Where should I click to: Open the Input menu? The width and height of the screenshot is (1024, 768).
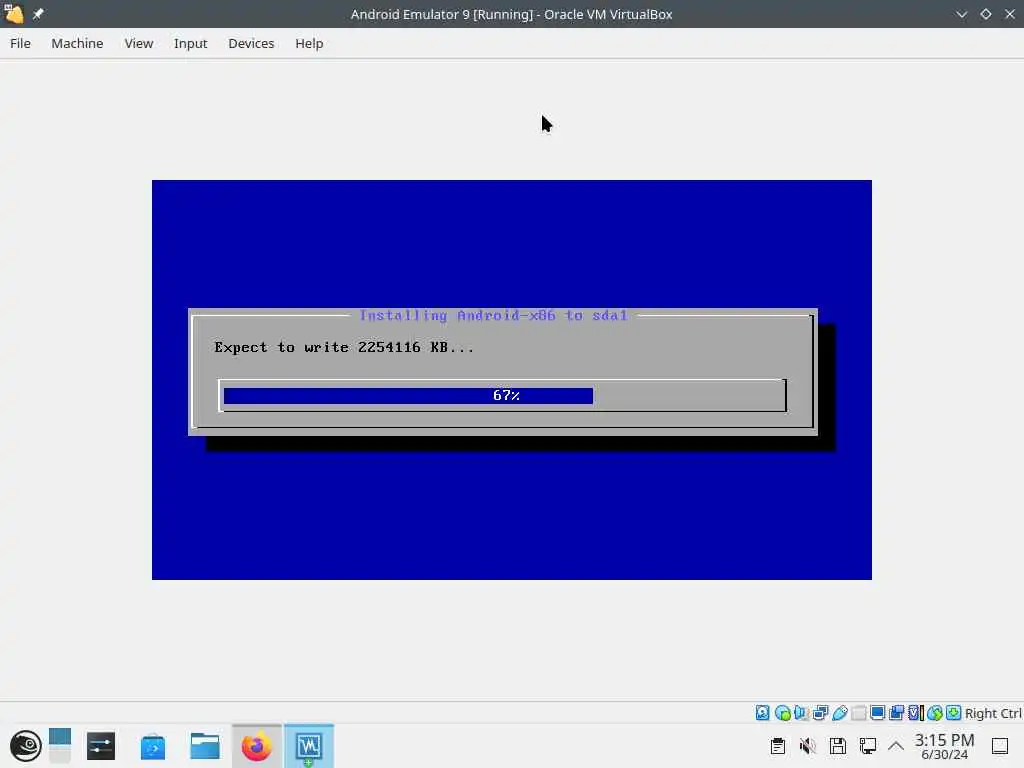190,43
